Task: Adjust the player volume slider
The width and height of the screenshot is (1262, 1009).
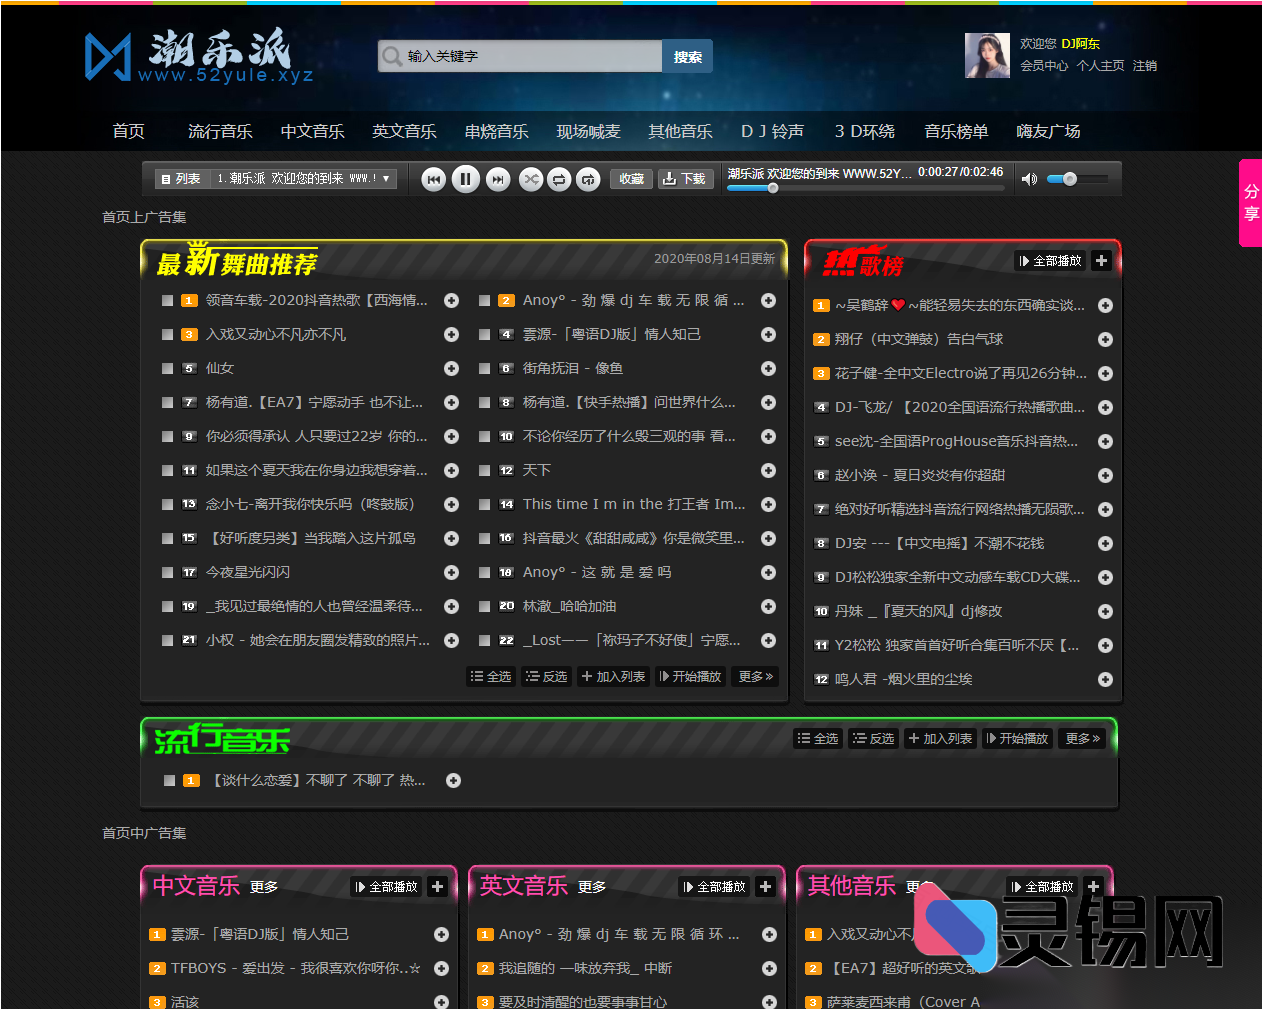Action: click(x=1076, y=179)
